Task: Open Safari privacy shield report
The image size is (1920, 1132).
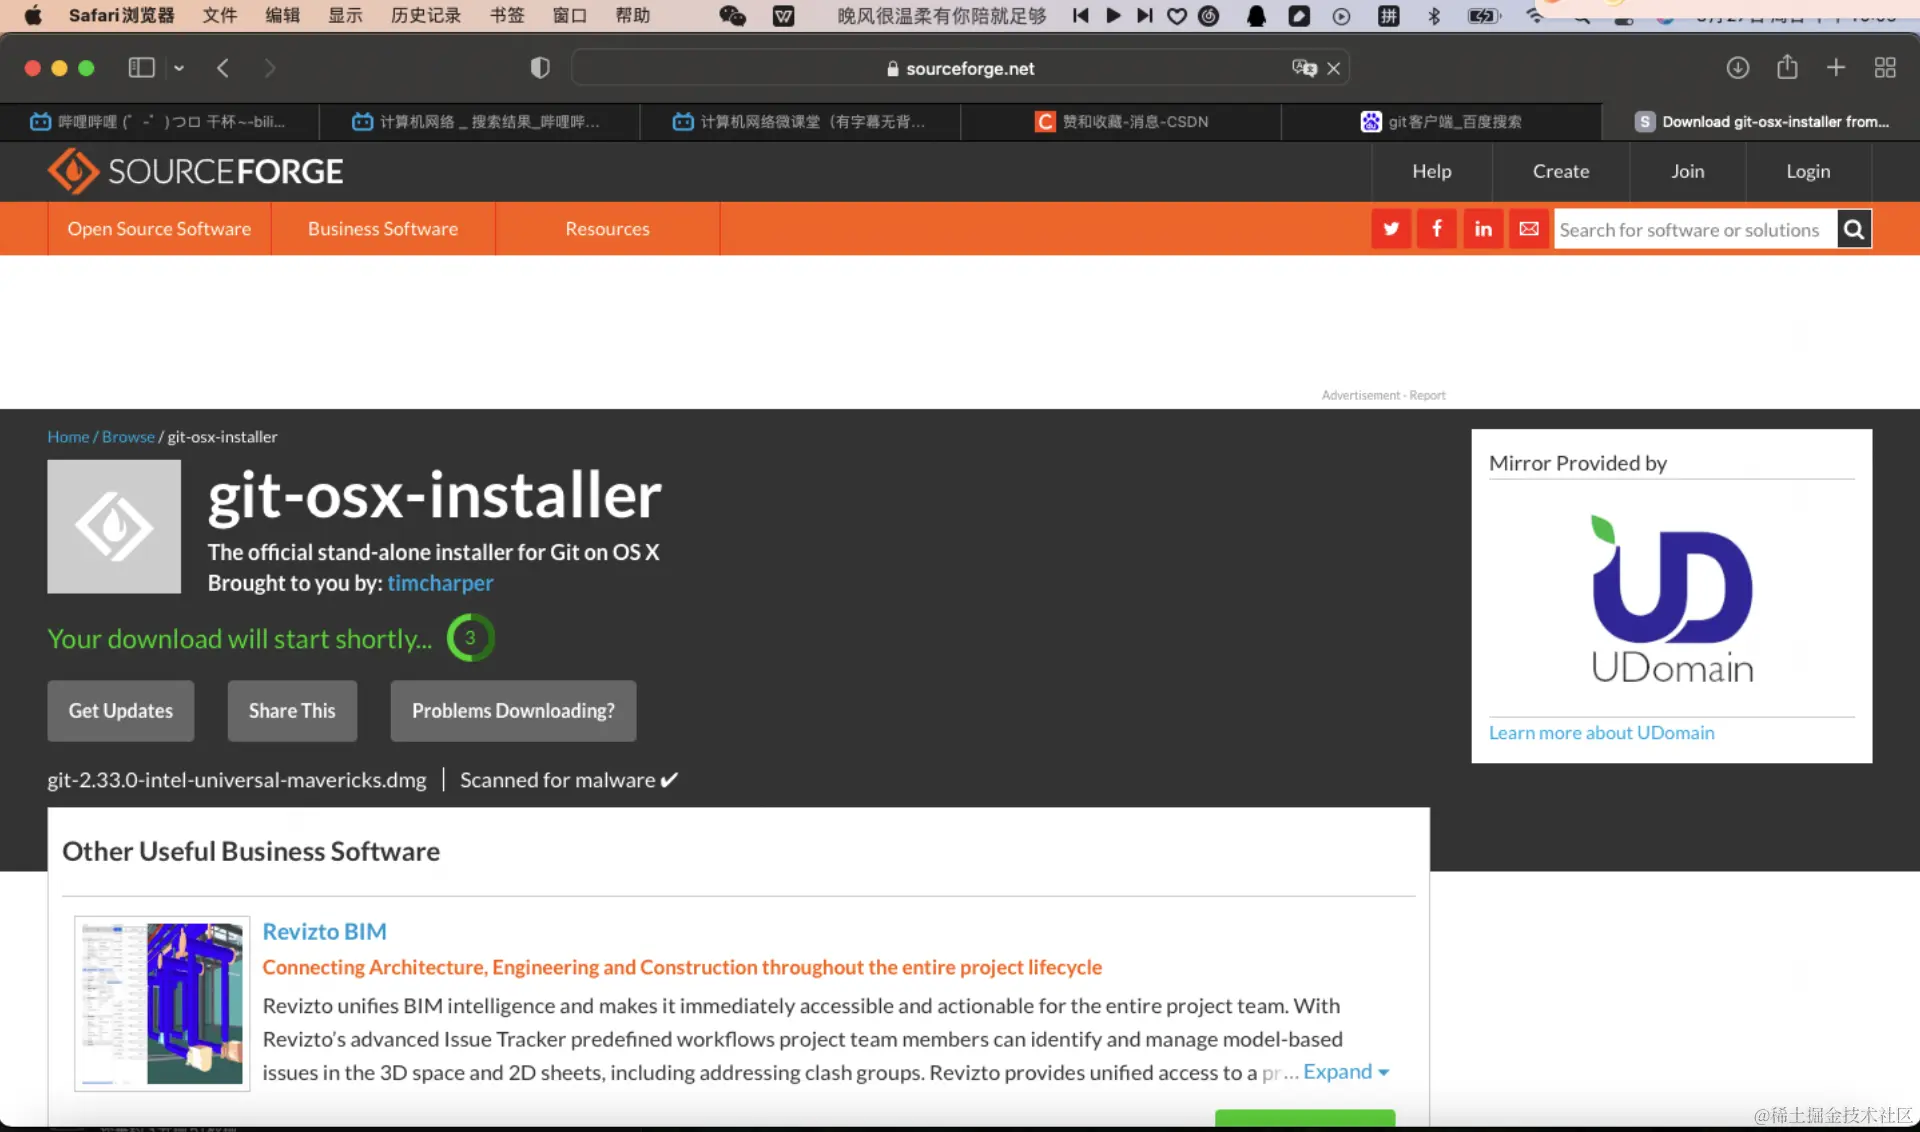Action: [x=540, y=68]
